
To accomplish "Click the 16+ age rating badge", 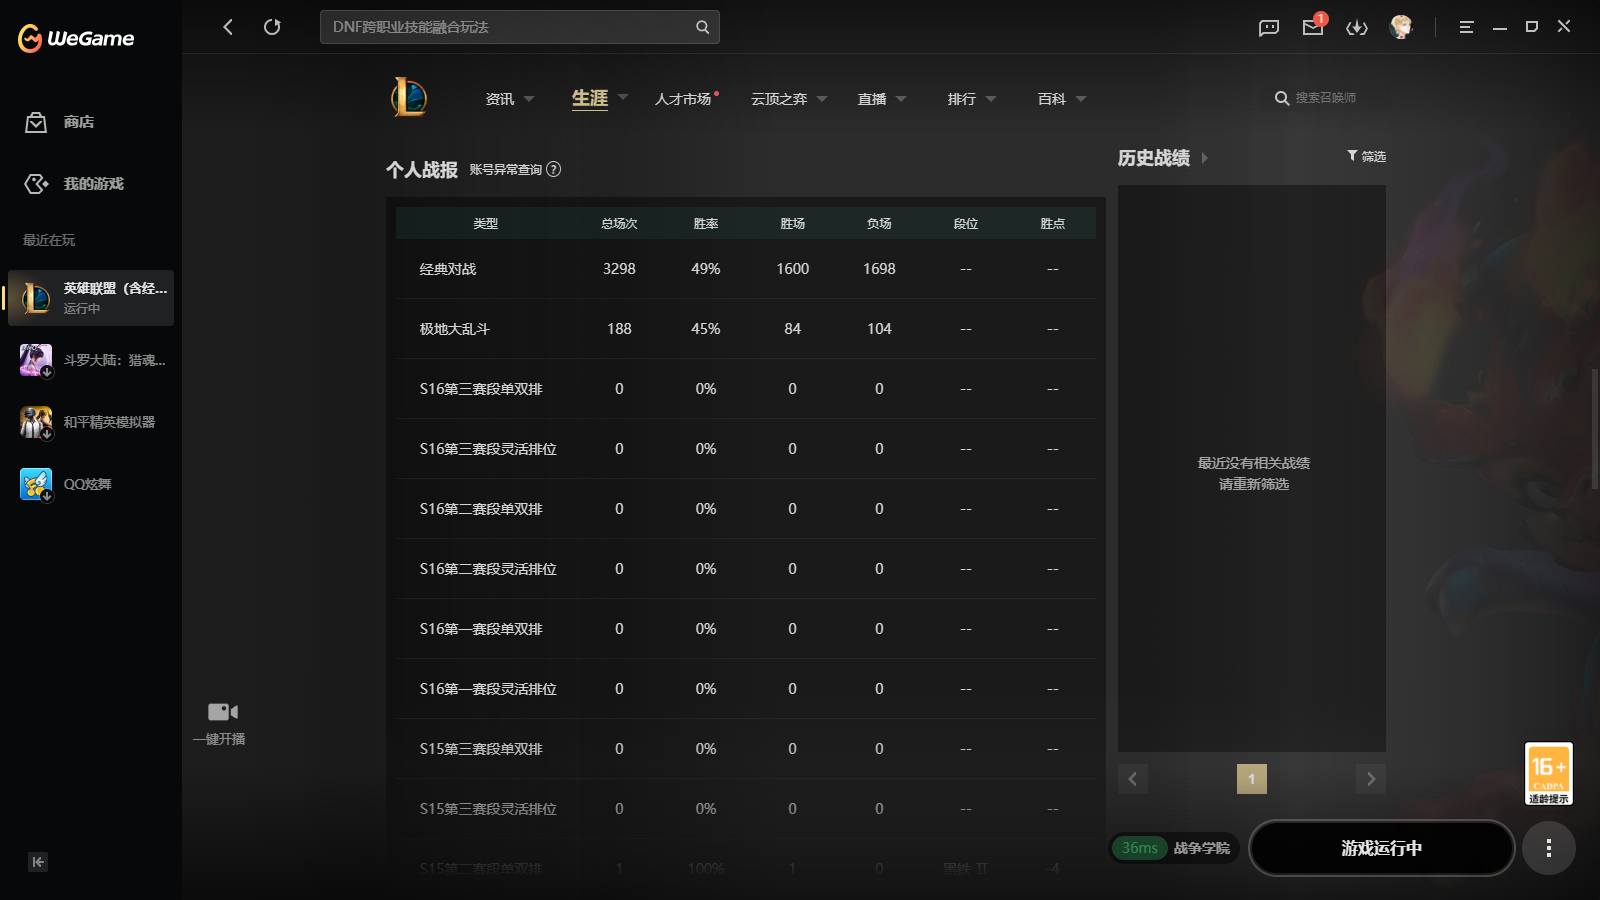I will point(1549,773).
